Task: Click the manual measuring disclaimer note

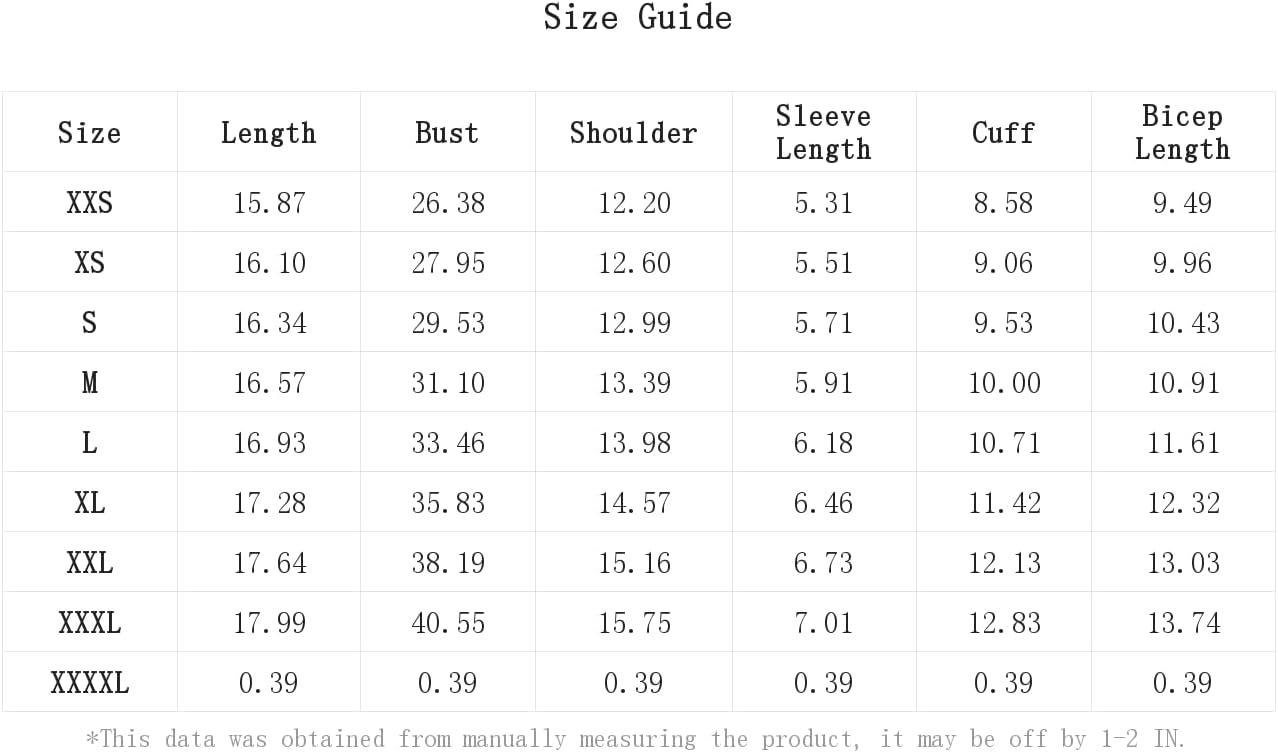Action: click(635, 739)
